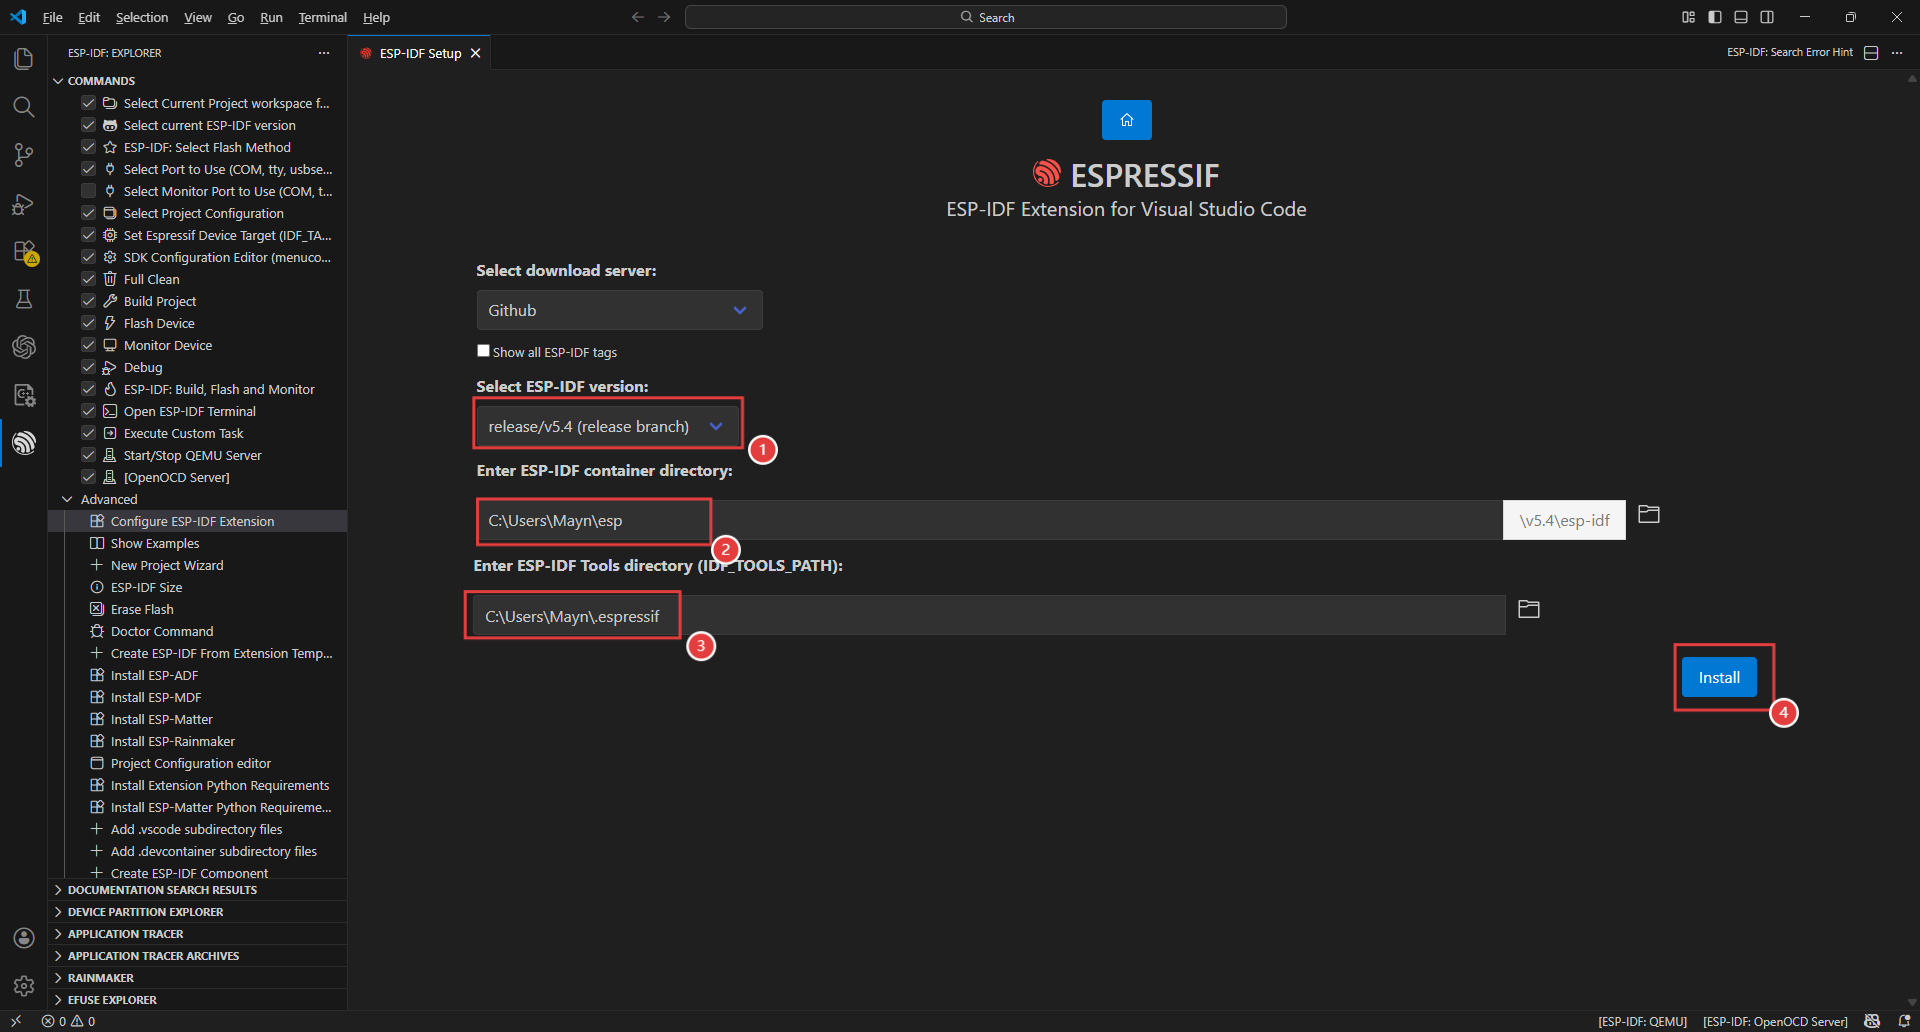Toggle checkbox beside Monitor Device
The width and height of the screenshot is (1920, 1032).
(88, 345)
